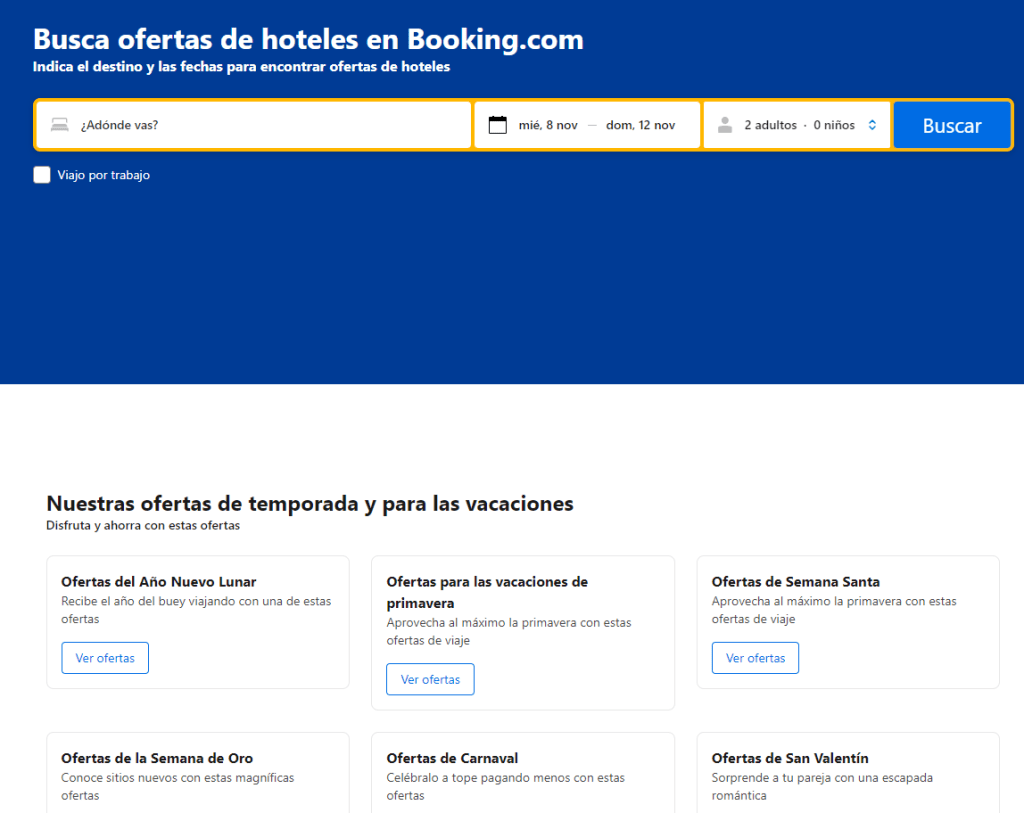Click 'Ofertas de la Semana de Oro' title

click(x=157, y=757)
